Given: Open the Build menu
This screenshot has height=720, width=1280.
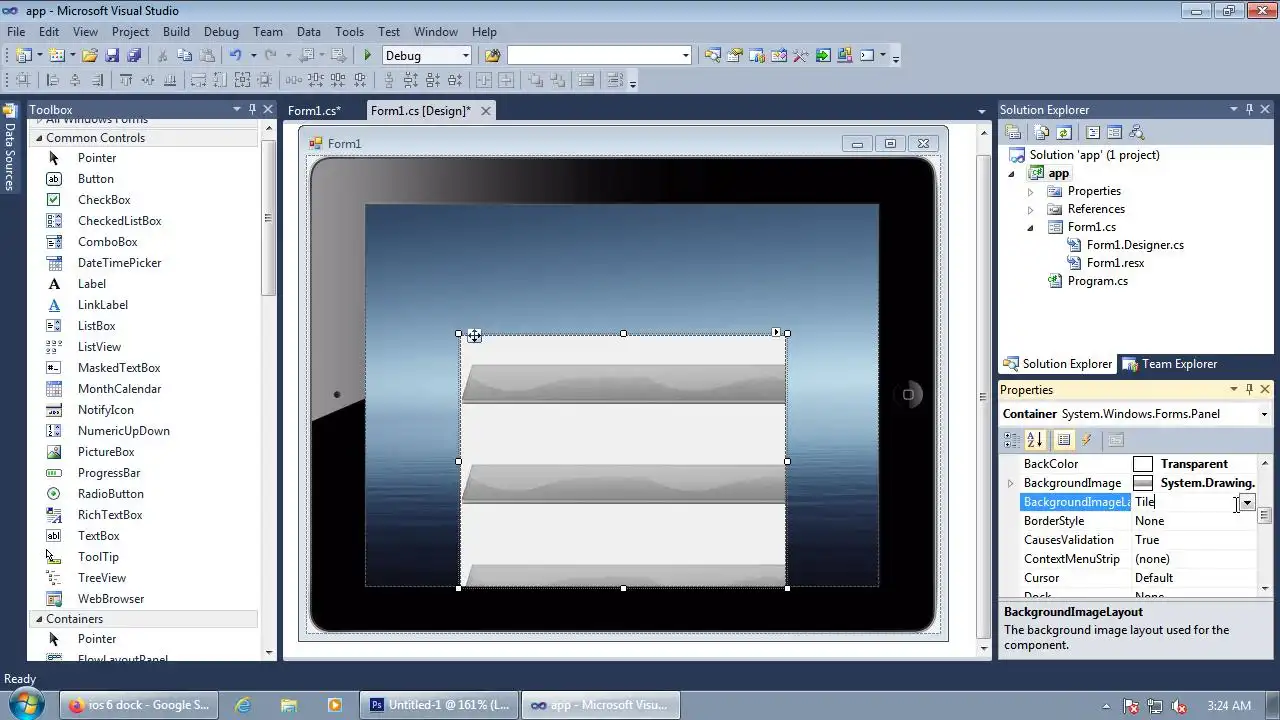Looking at the screenshot, I should [x=176, y=32].
